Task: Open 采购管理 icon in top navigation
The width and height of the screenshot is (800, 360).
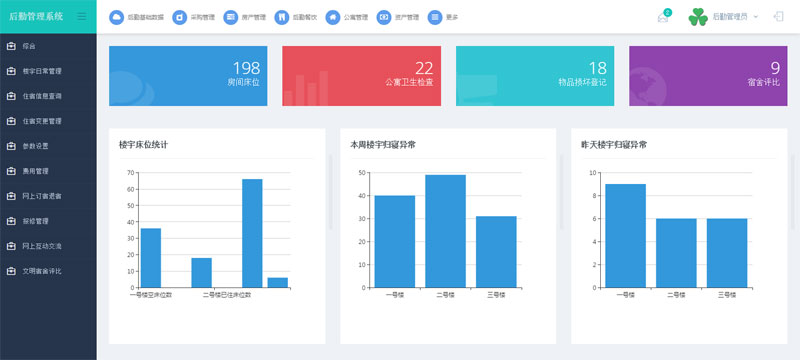Action: point(180,17)
